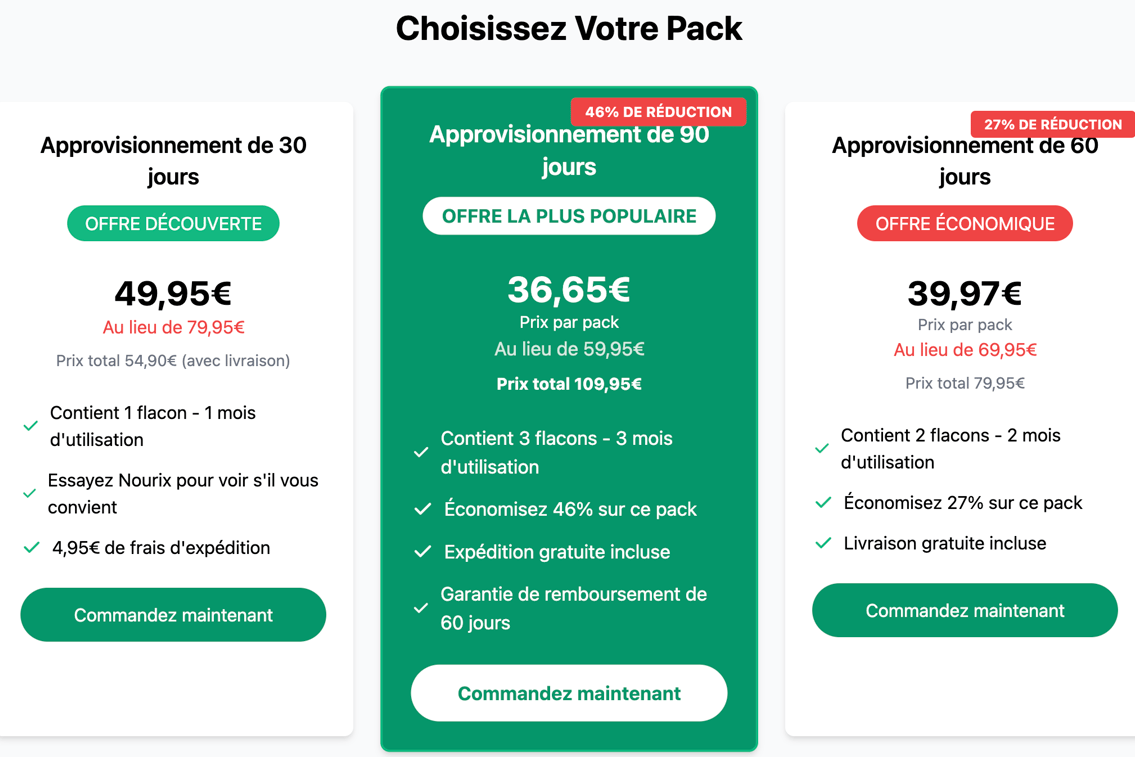The width and height of the screenshot is (1135, 757).
Task: Select the 'OFFRE DÉCOUVERTE' green badge
Action: 173,223
